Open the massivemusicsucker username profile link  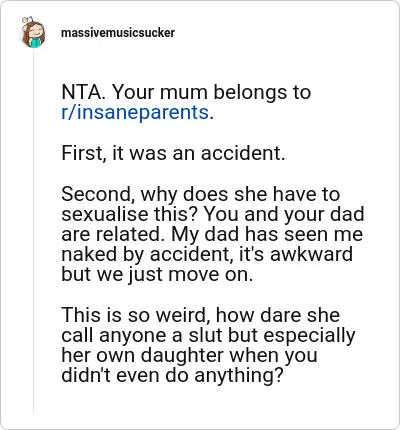pyautogui.click(x=118, y=33)
